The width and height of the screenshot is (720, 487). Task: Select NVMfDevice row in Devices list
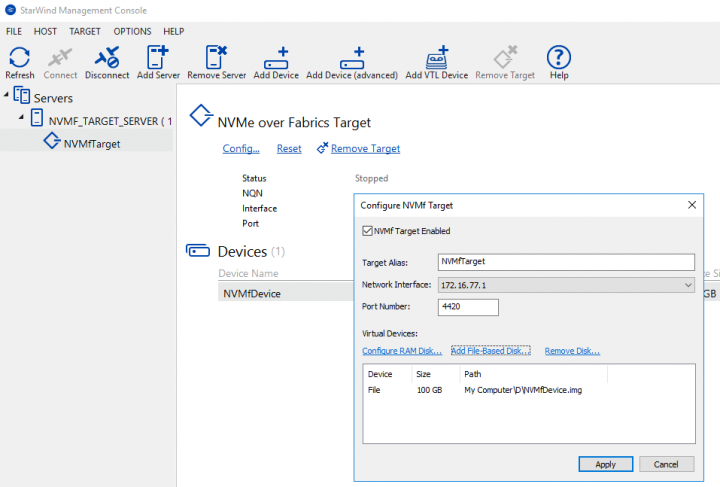pyautogui.click(x=286, y=293)
